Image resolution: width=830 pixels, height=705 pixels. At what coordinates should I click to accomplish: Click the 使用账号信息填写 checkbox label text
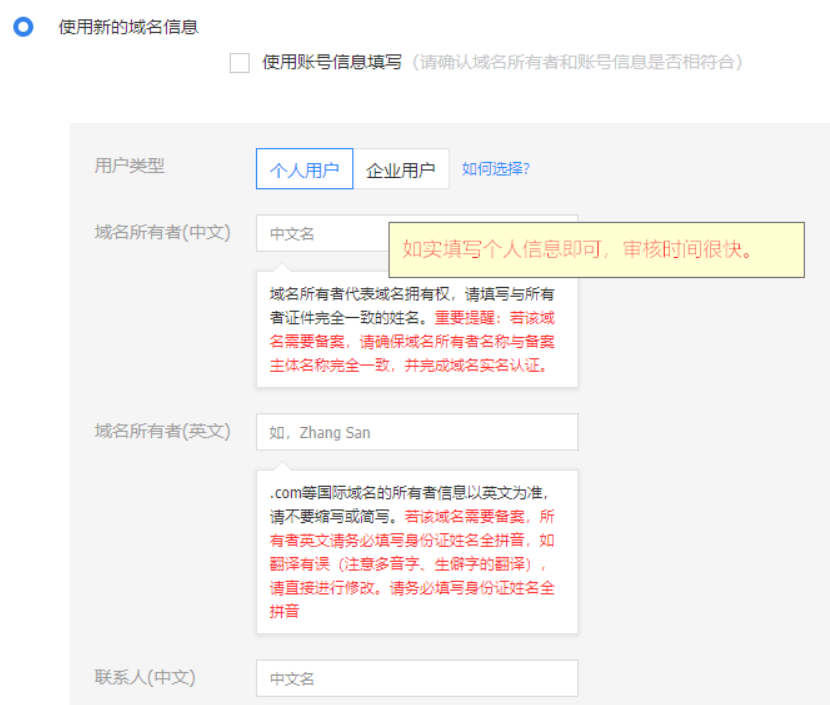point(332,62)
